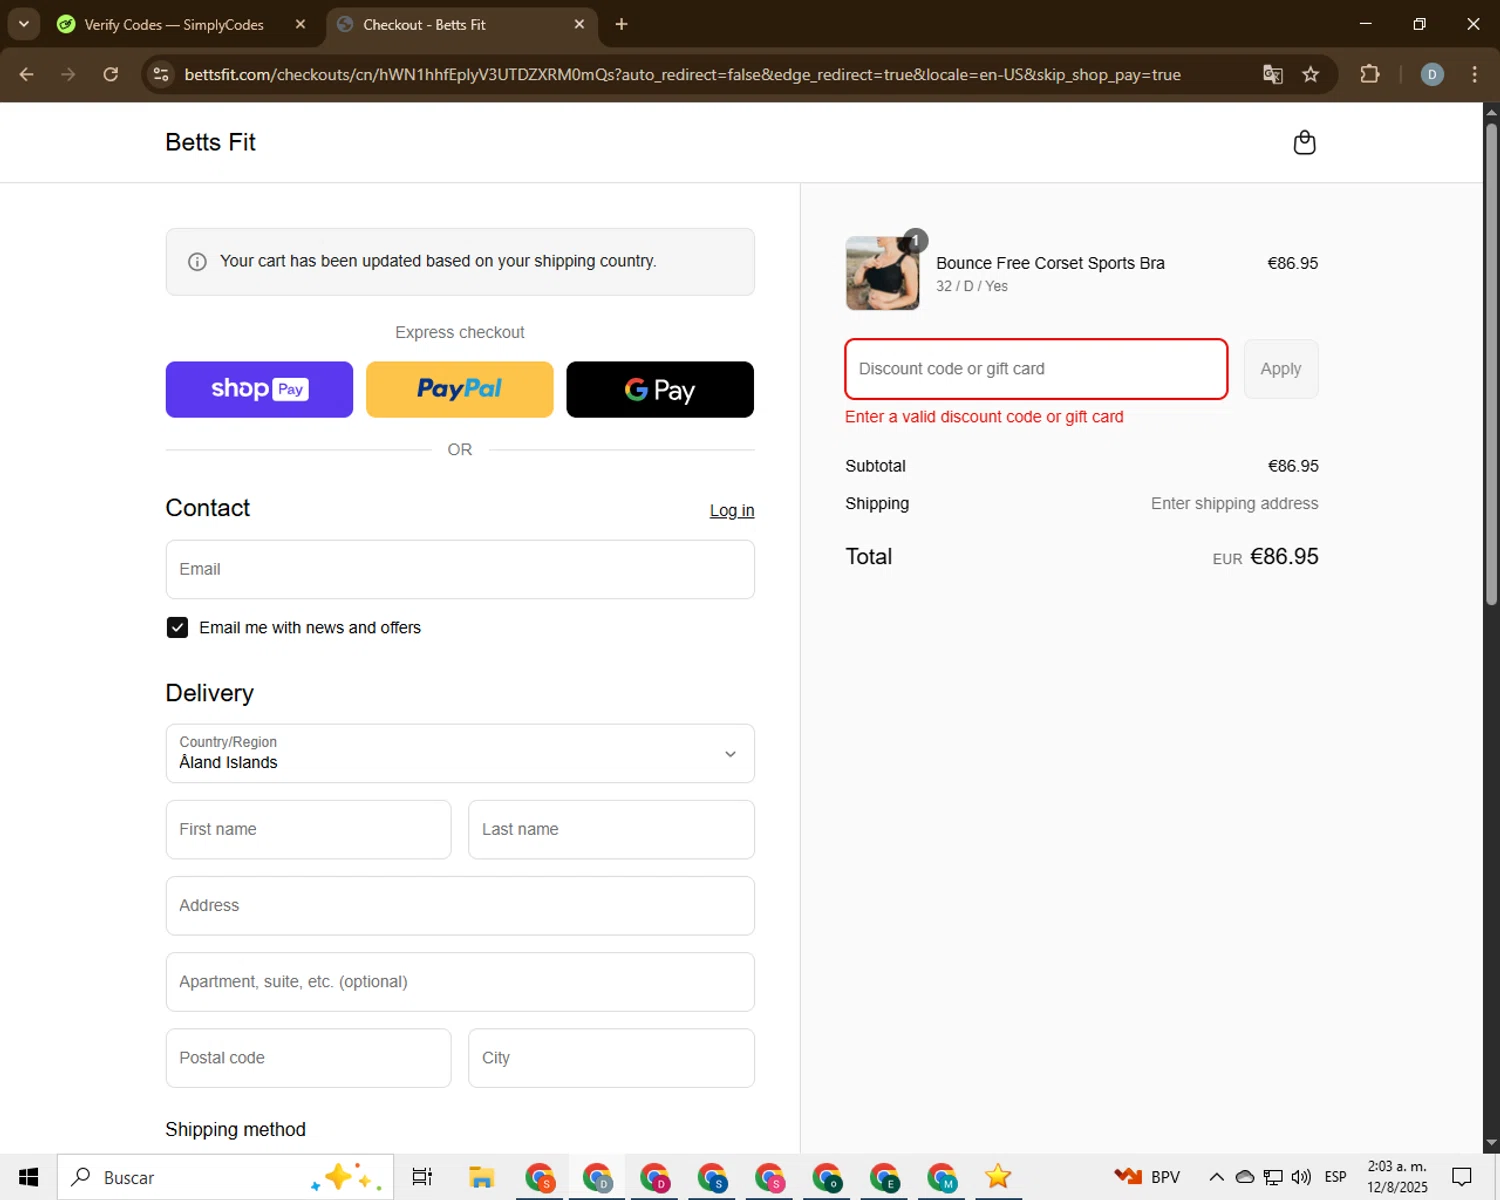Show hidden system tray icons

click(1216, 1177)
